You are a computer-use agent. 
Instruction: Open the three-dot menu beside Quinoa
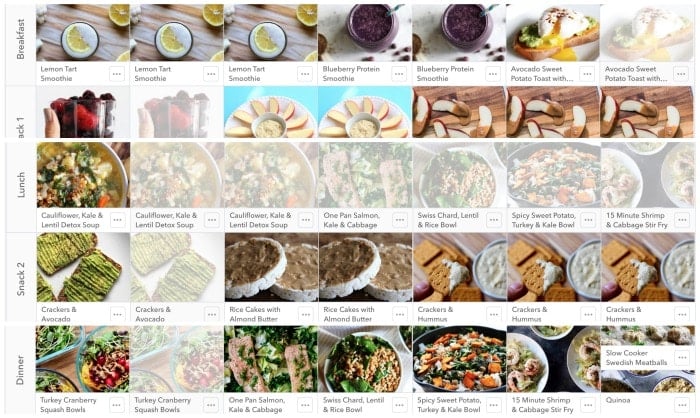[x=682, y=405]
